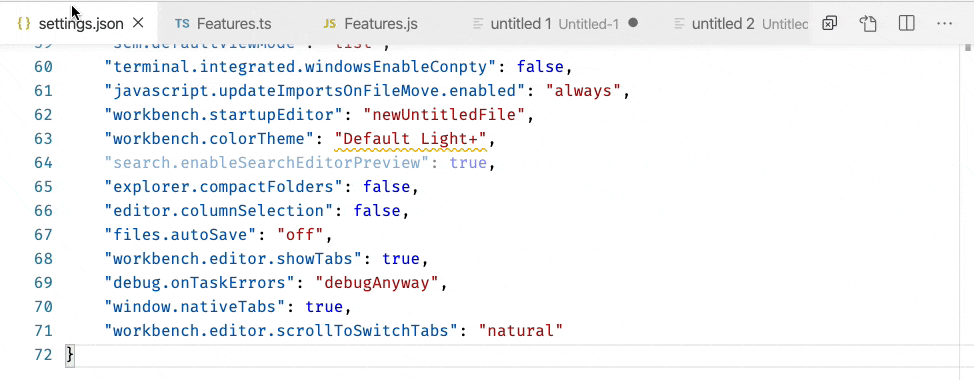Click line number 72 in the gutter
Screen dimensions: 974x380
click(43, 355)
